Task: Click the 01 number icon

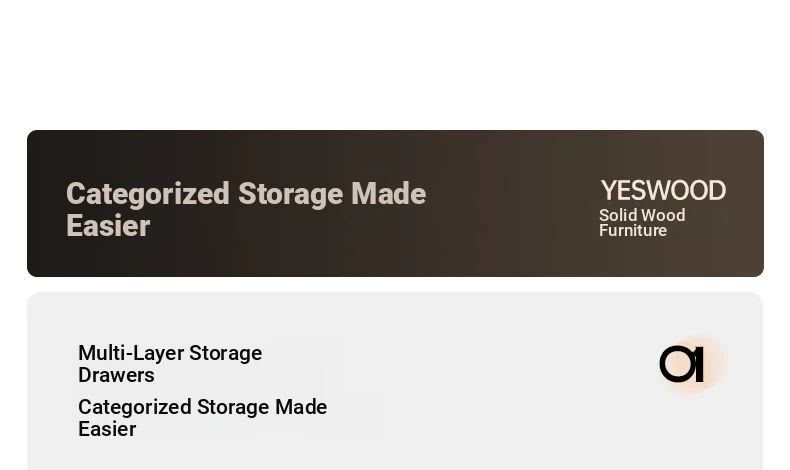Action: click(x=681, y=364)
